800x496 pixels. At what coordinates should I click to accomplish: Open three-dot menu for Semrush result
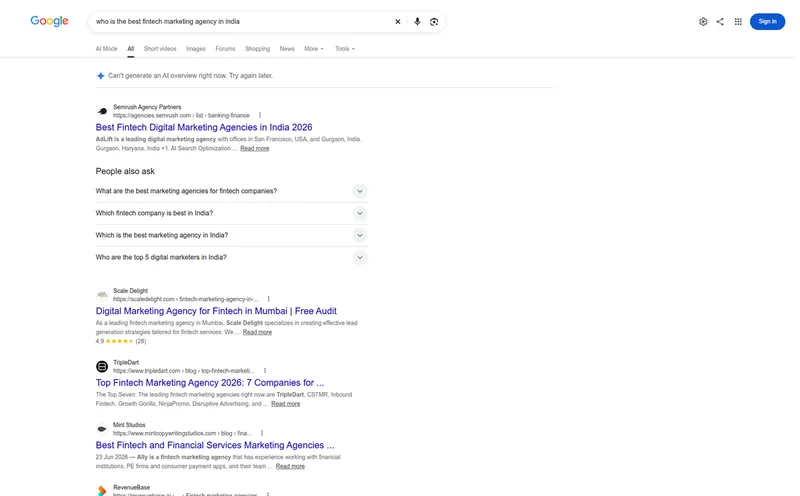click(260, 115)
